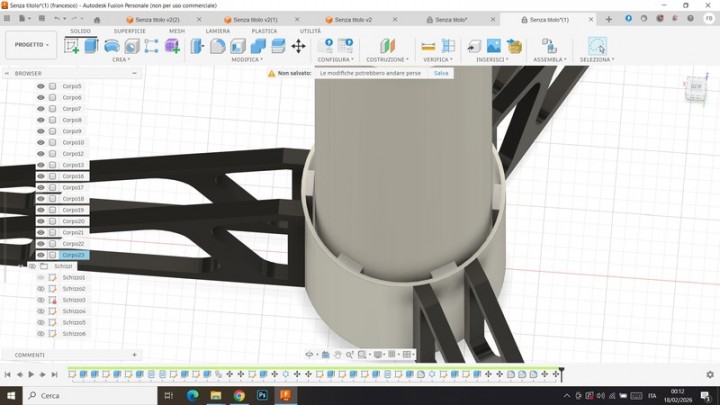Click the Move/Copy arrows tool icon
This screenshot has width=720, height=405.
[x=298, y=46]
